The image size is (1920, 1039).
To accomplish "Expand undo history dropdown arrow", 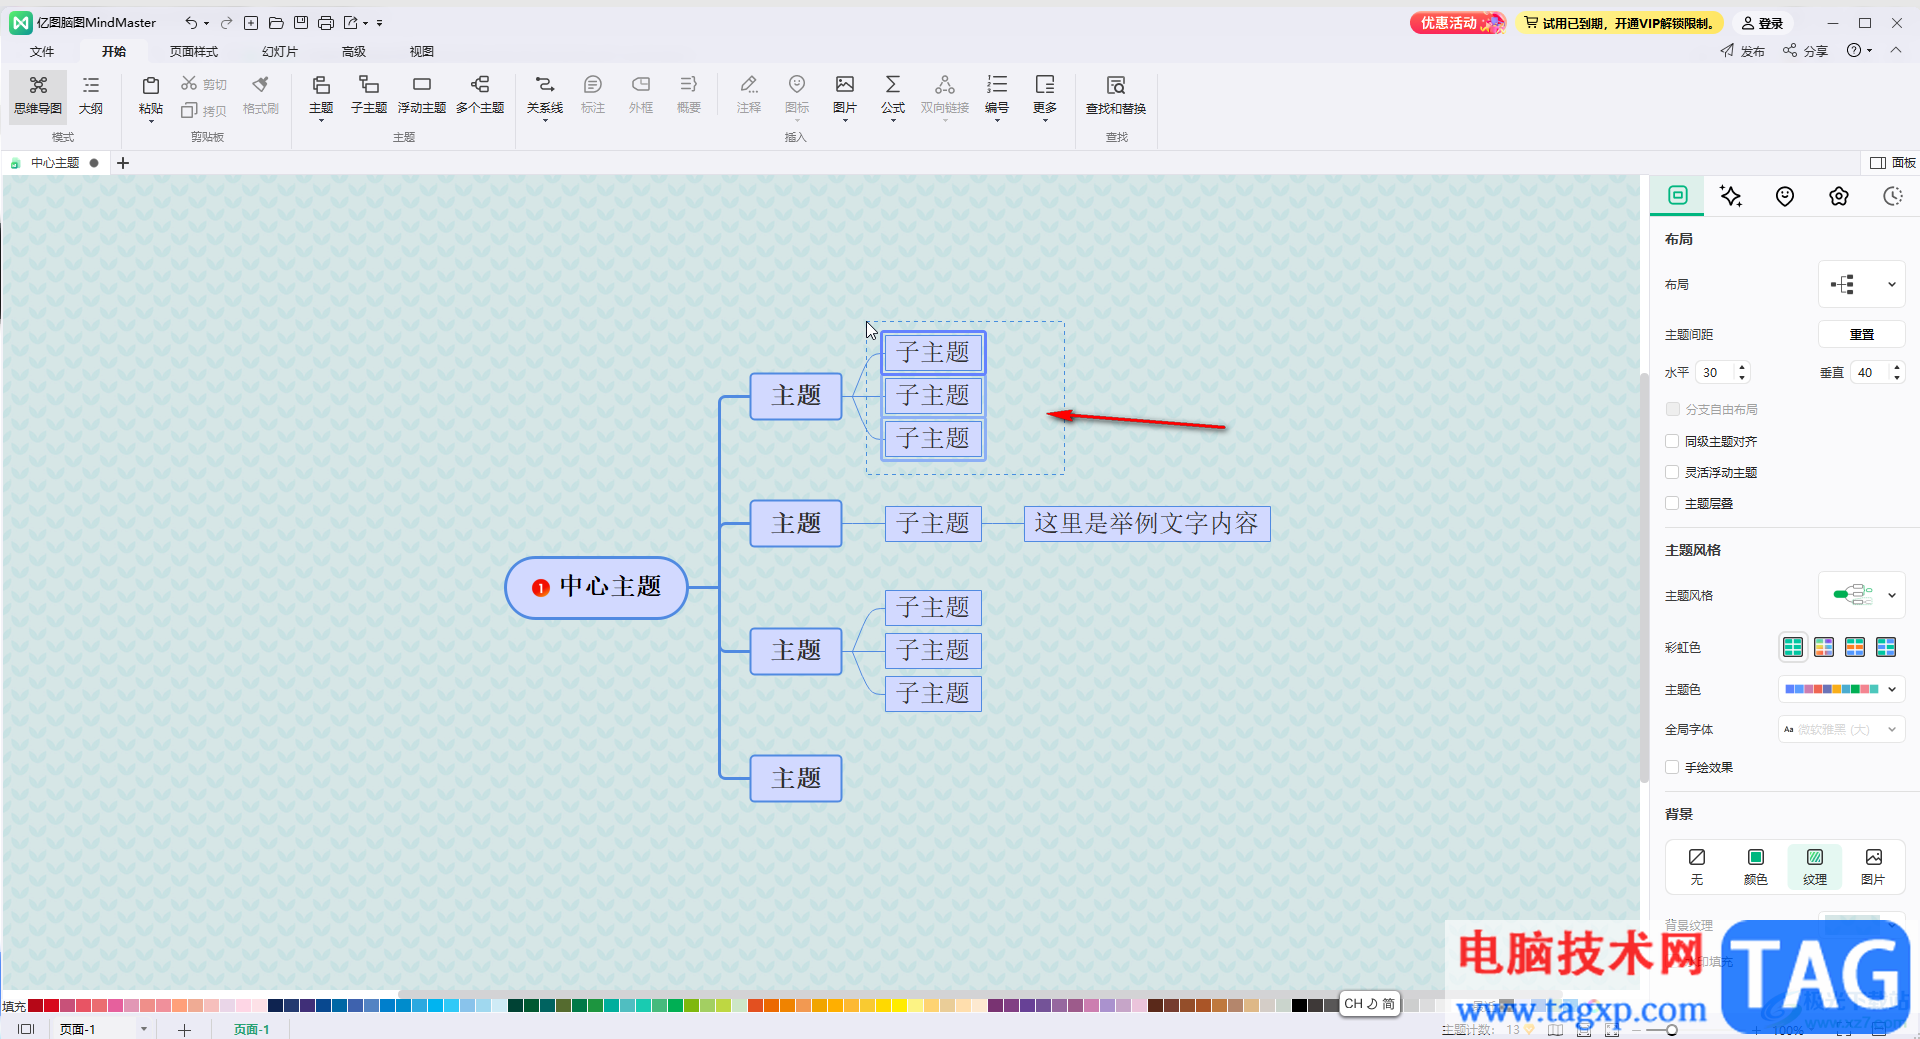I will [207, 23].
